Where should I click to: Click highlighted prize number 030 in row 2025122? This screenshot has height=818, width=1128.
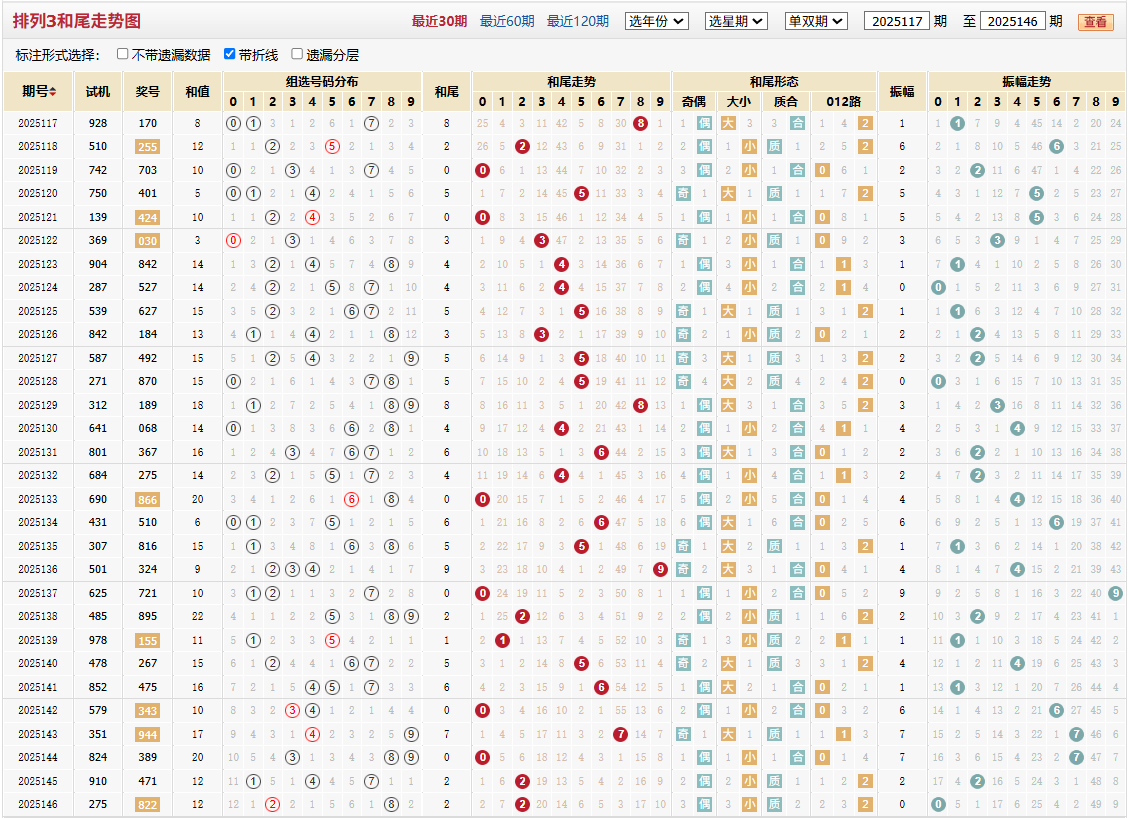147,241
